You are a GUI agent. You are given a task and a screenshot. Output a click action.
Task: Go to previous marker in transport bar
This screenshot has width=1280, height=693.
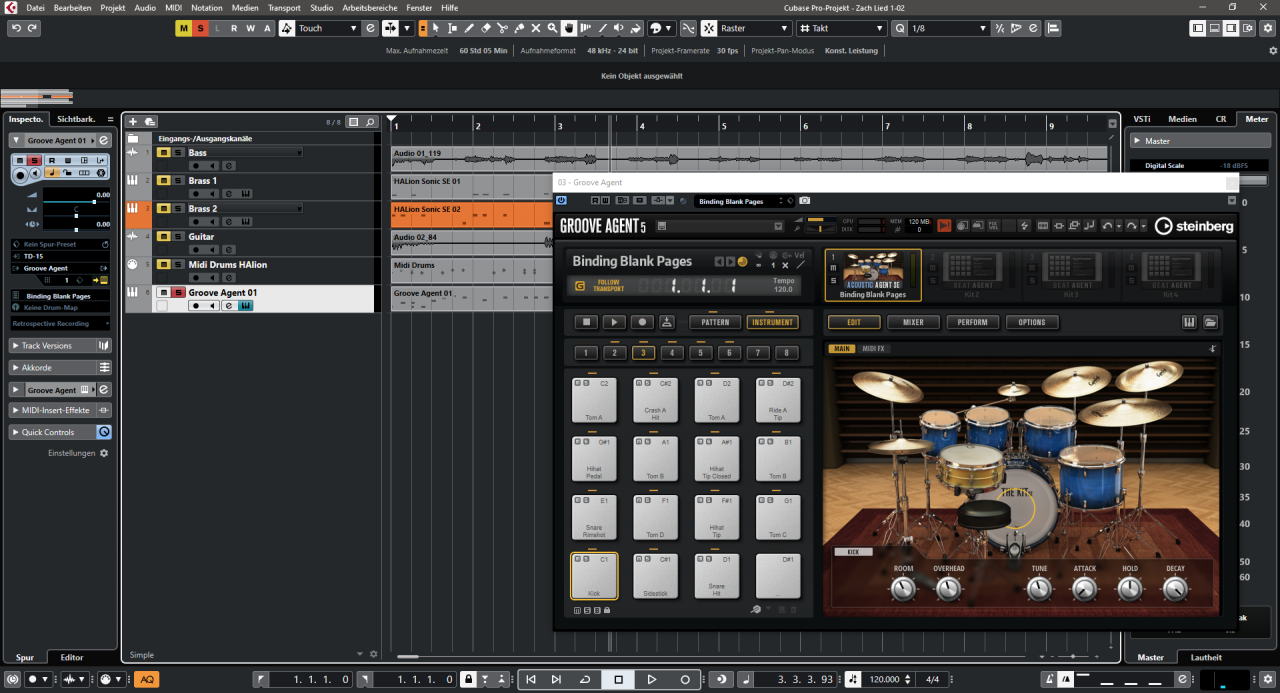point(531,679)
